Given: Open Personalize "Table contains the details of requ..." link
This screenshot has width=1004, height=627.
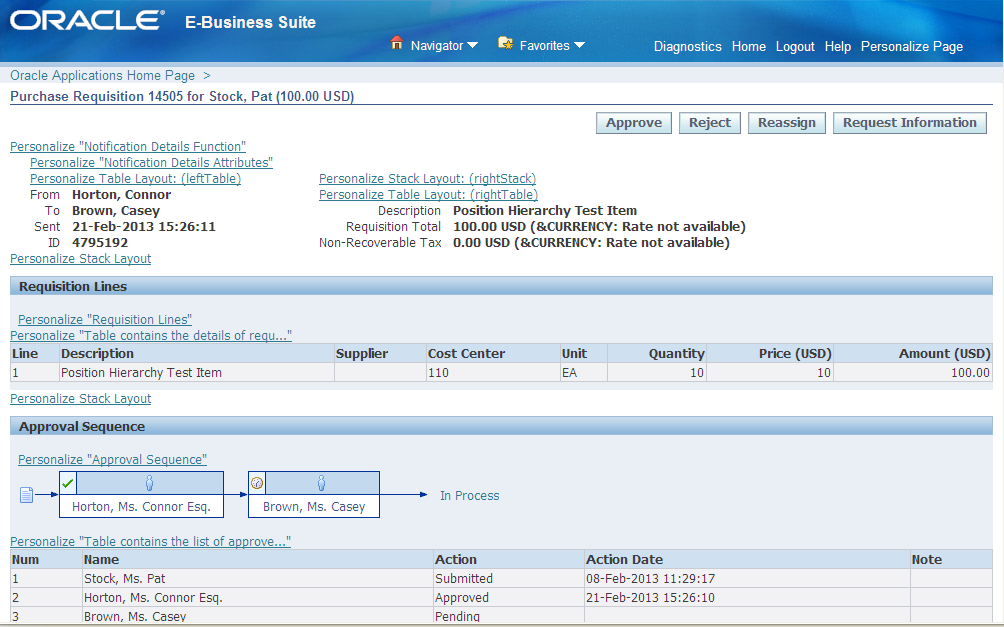Looking at the screenshot, I should [151, 336].
